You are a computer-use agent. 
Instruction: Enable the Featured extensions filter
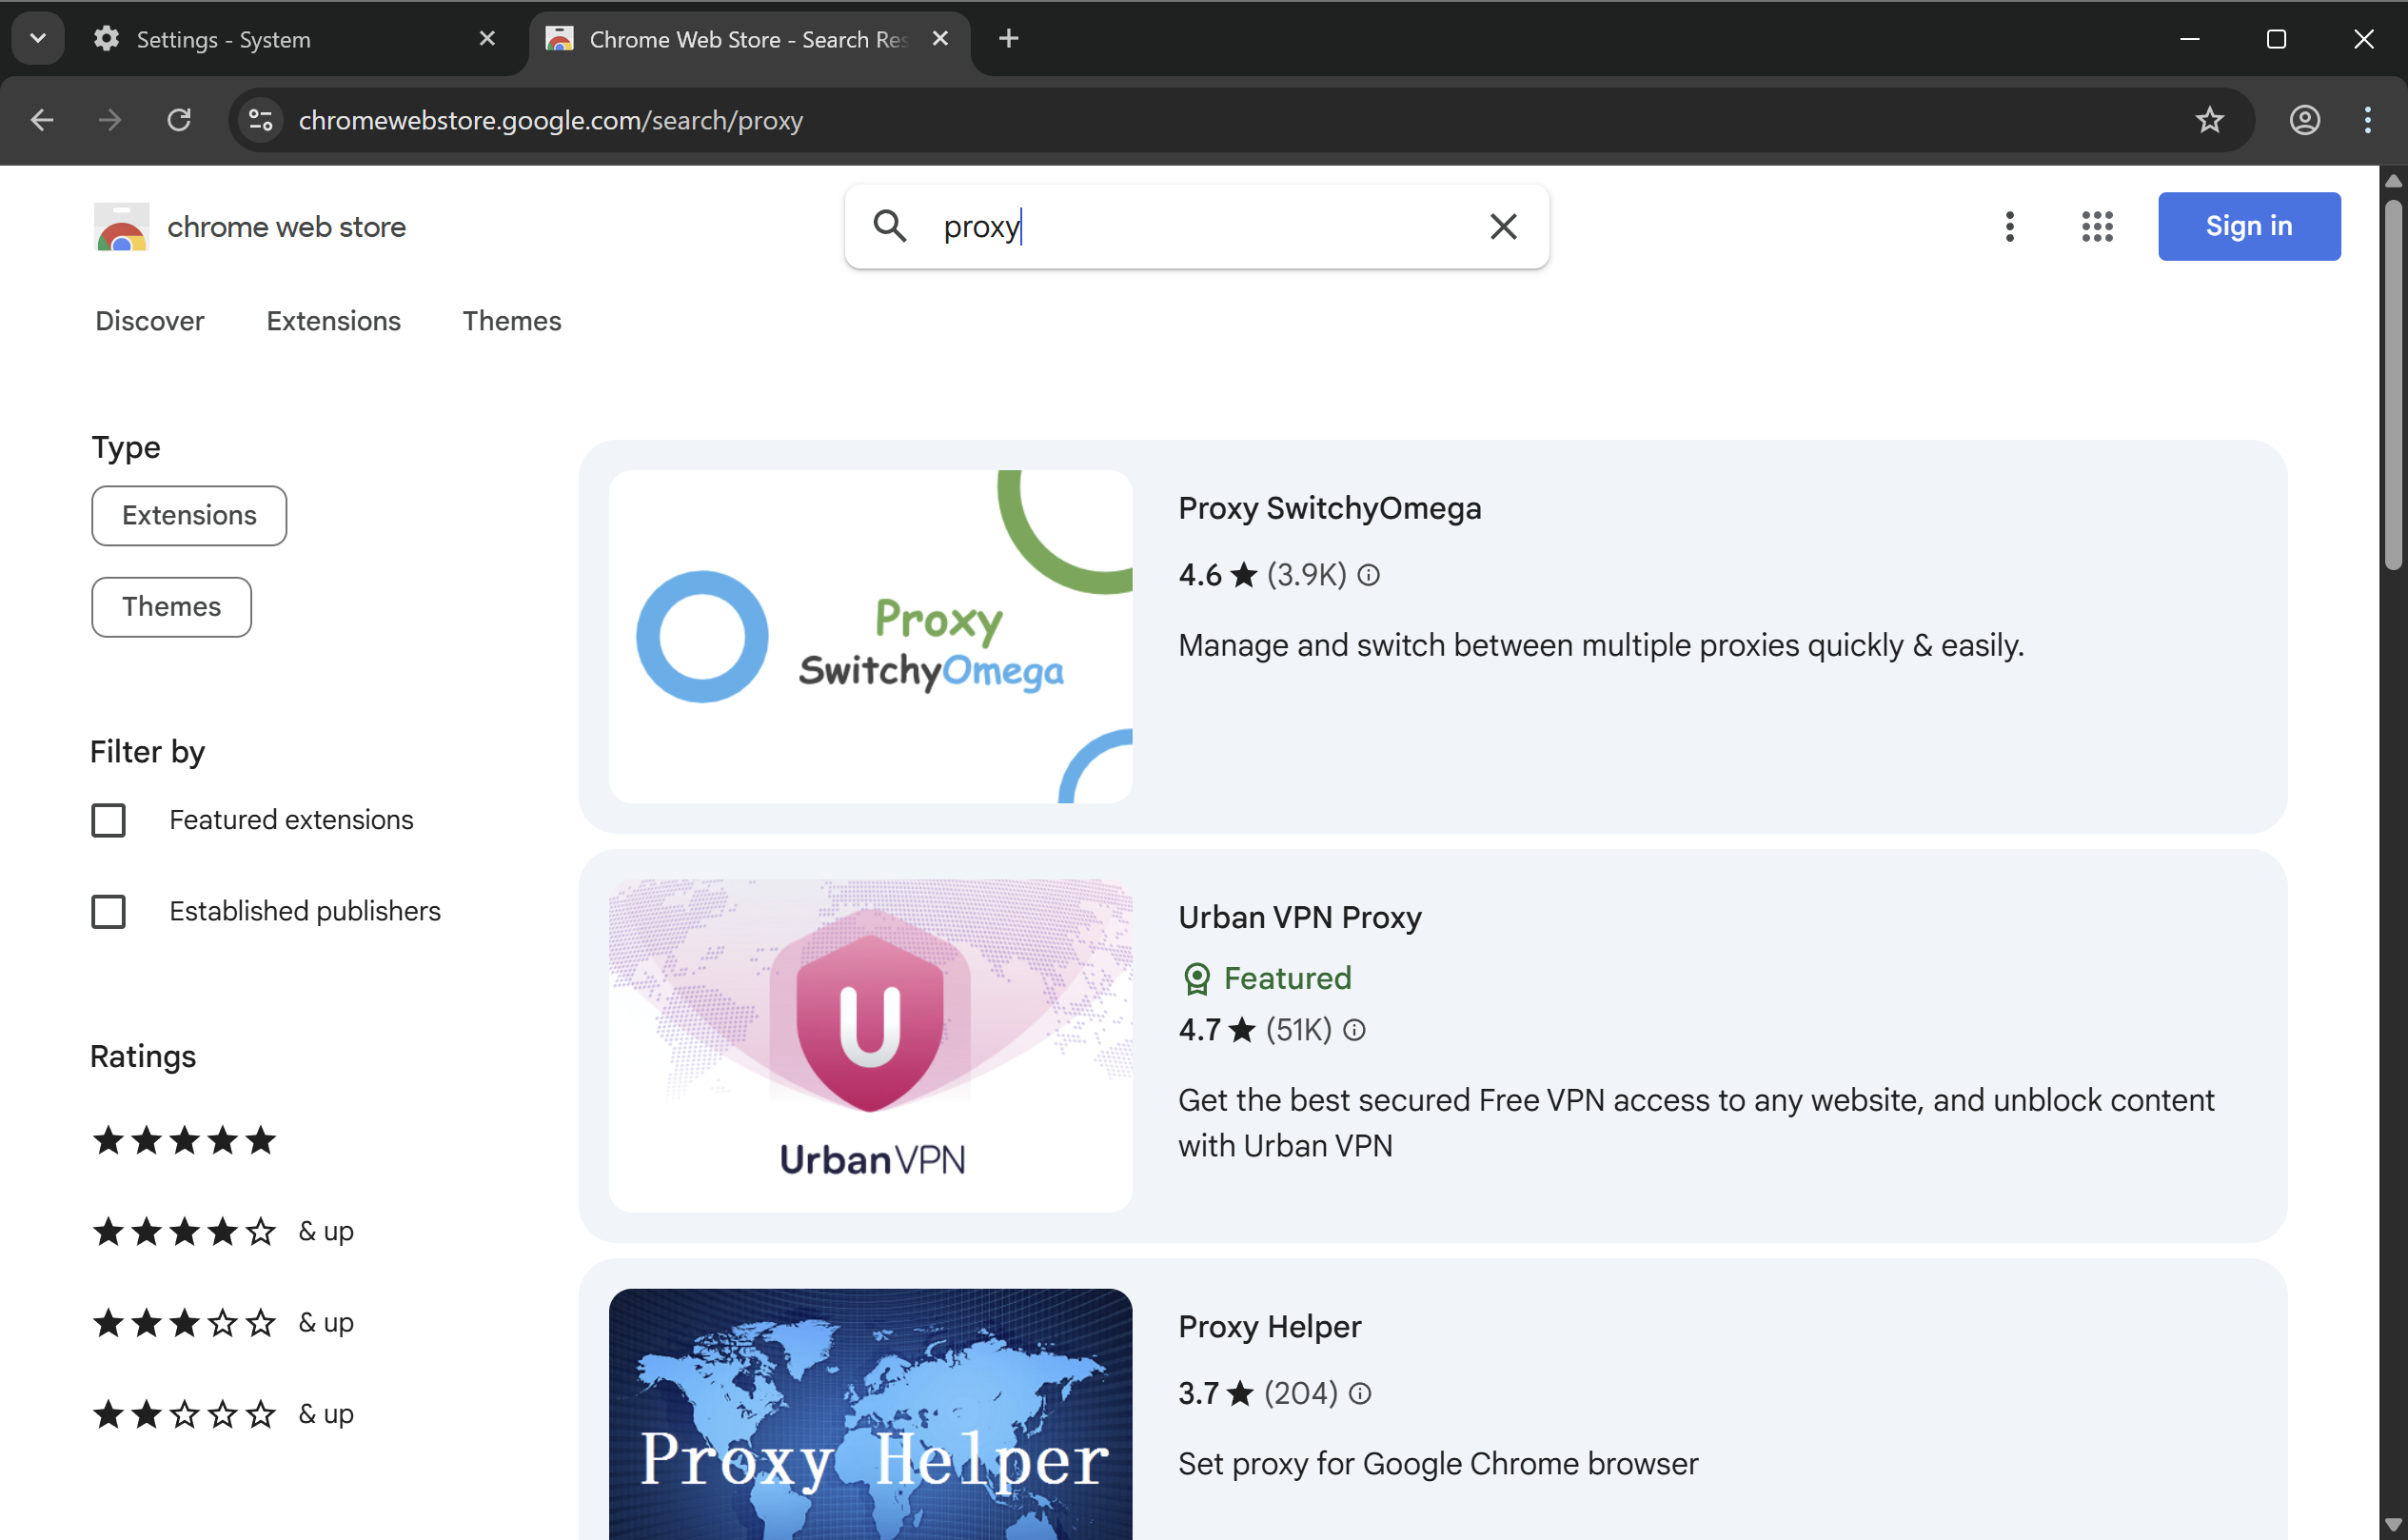[108, 820]
